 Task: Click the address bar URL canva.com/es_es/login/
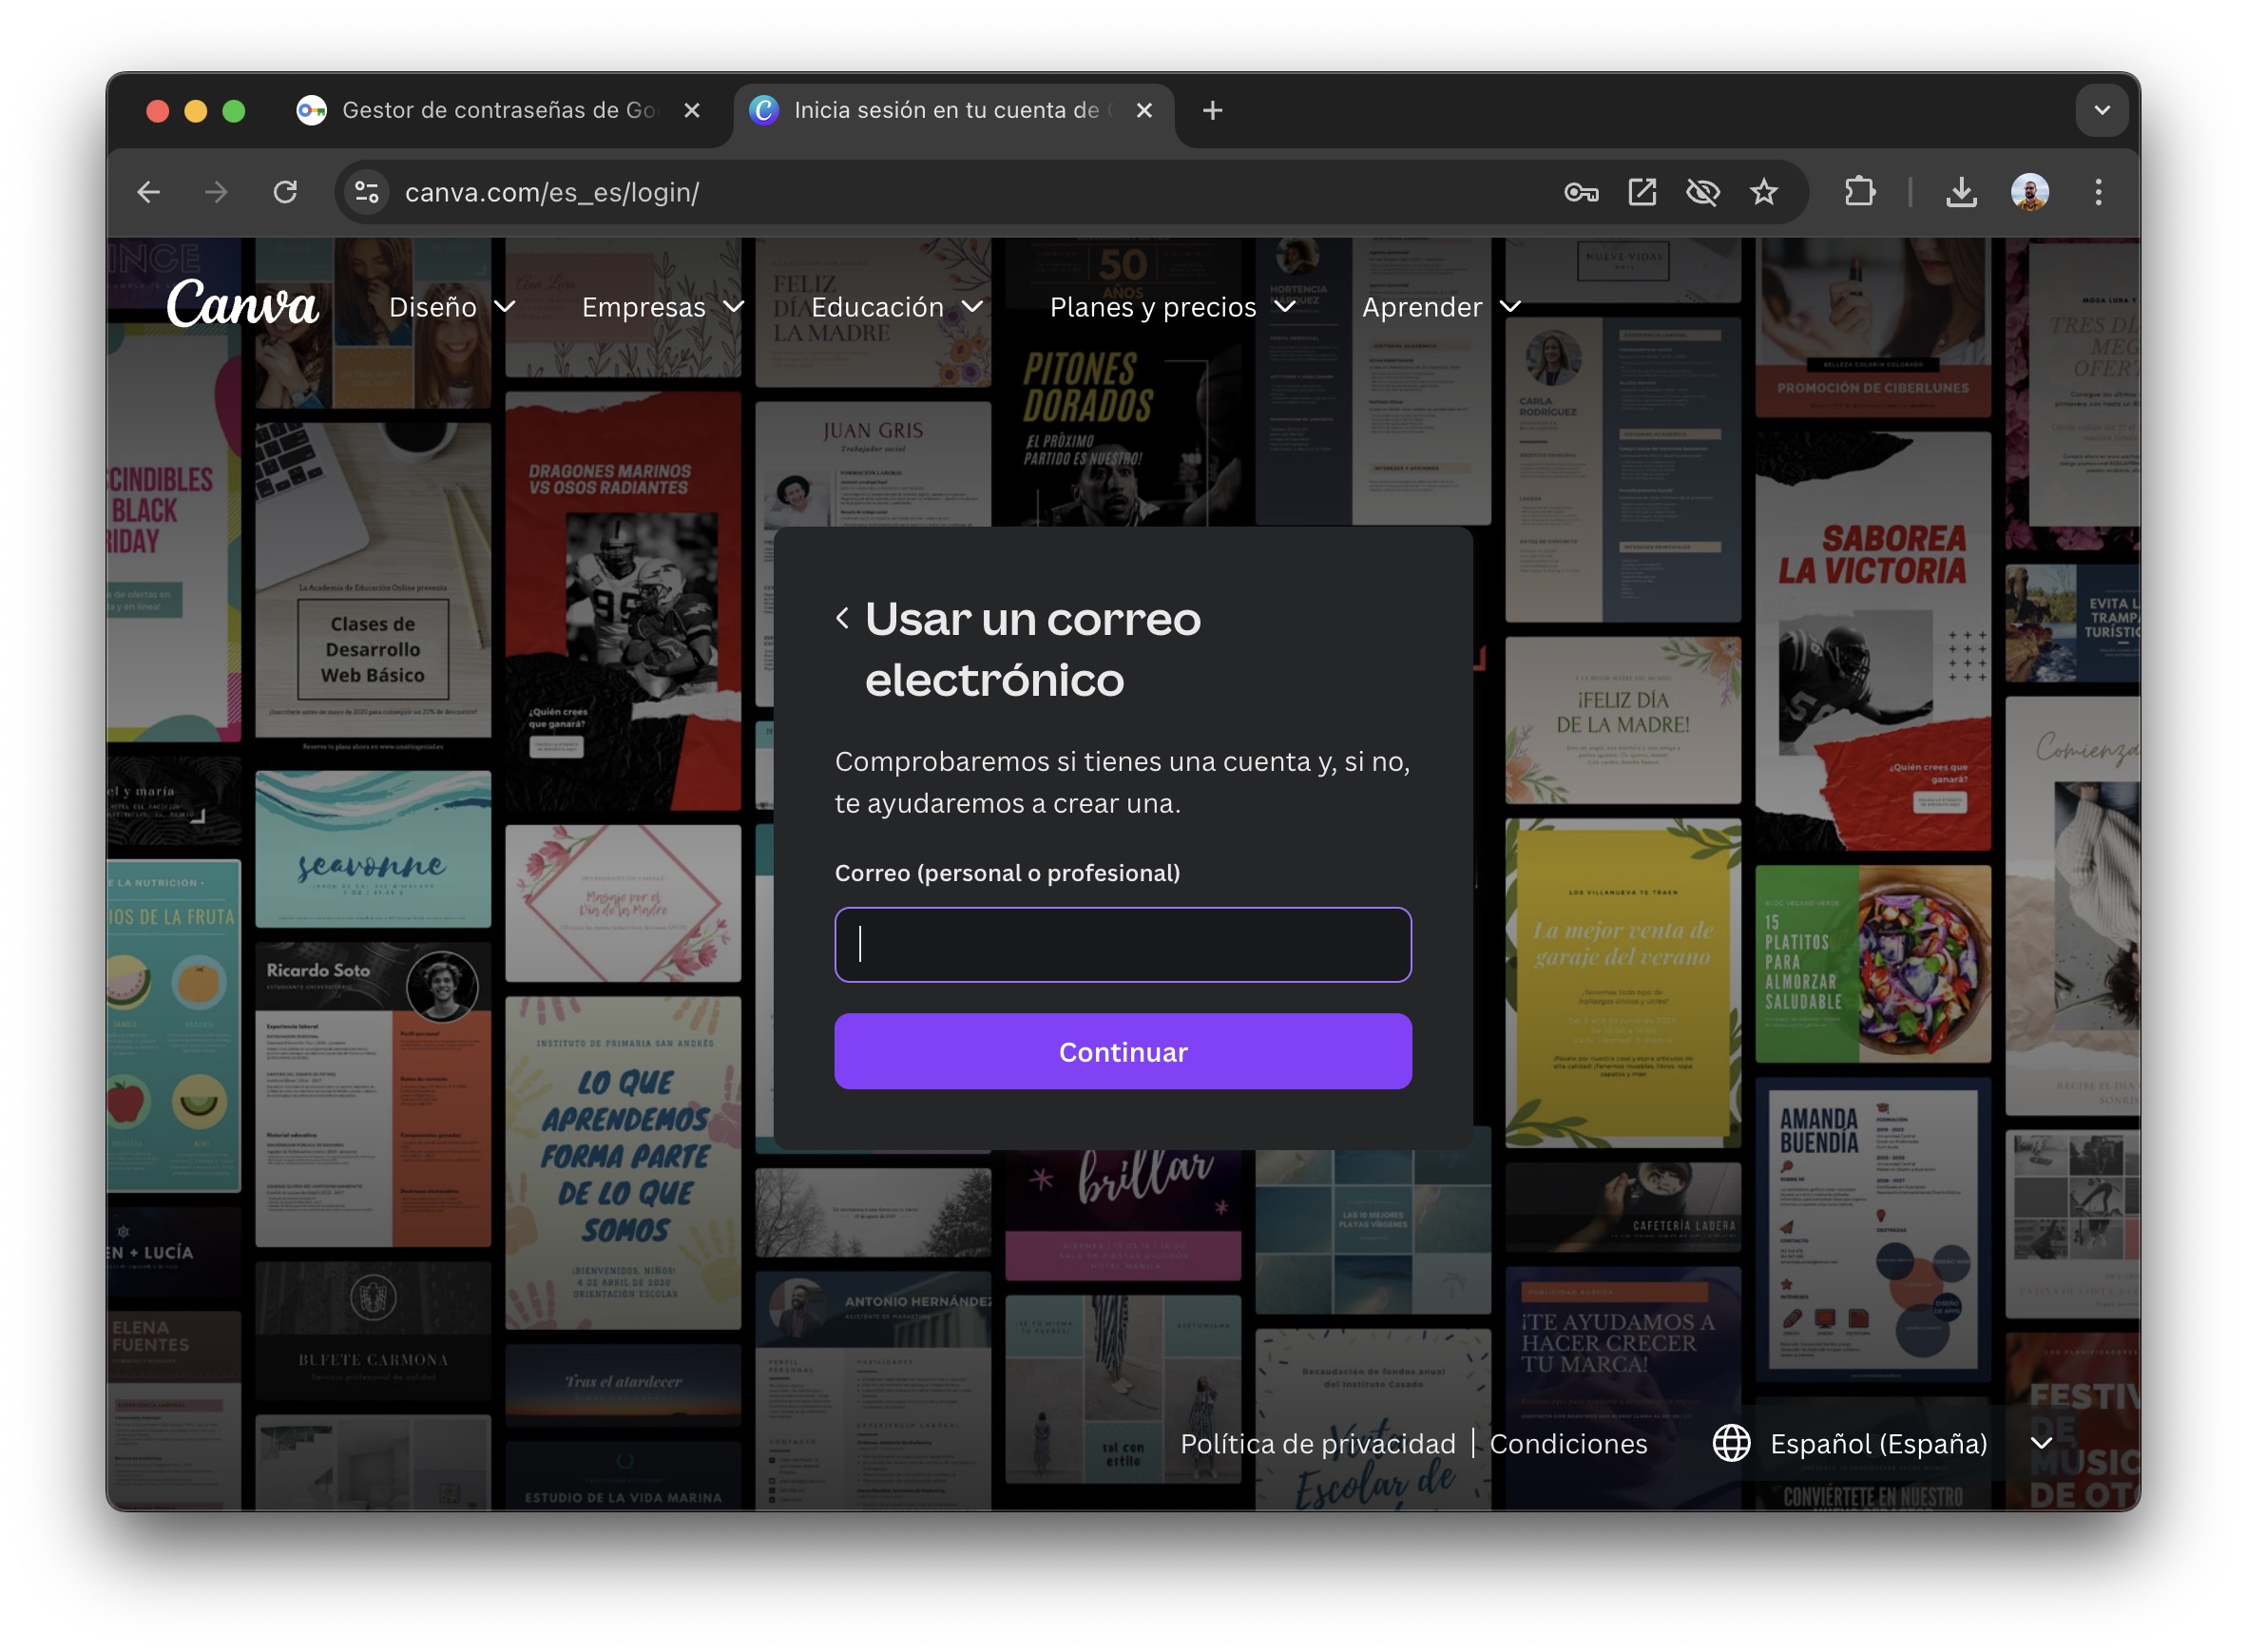click(x=551, y=192)
